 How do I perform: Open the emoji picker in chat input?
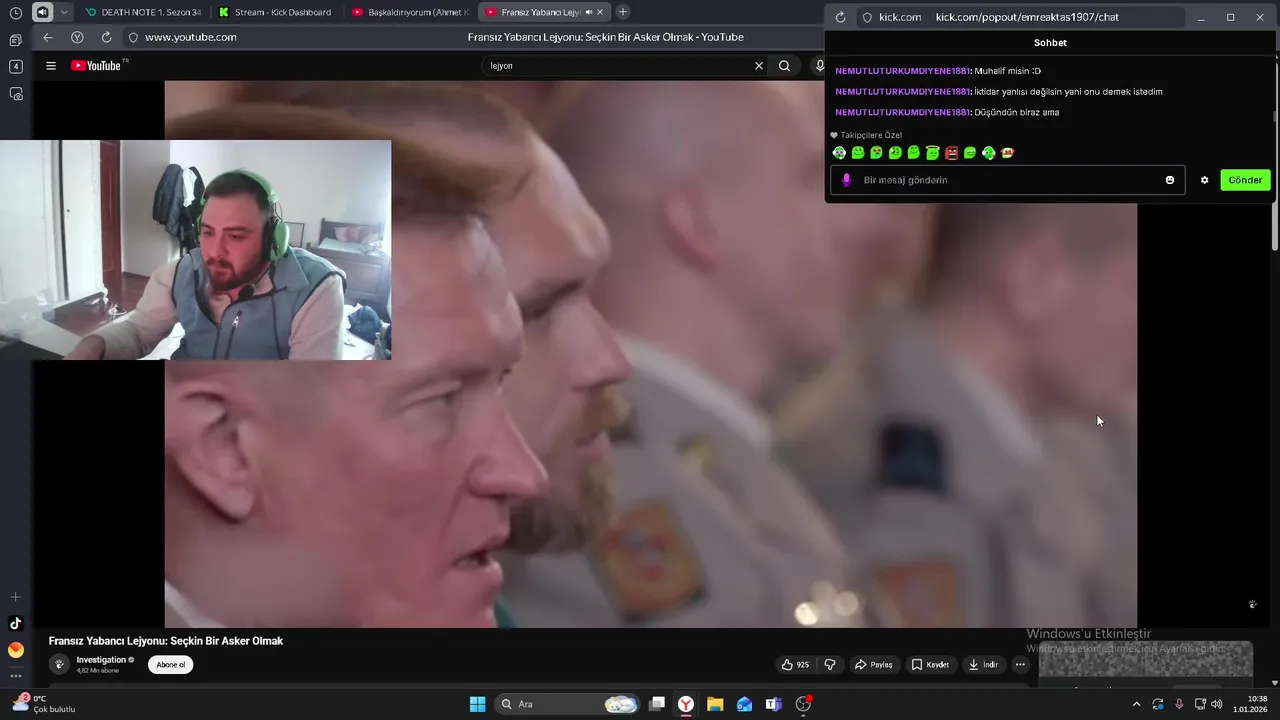pos(1170,180)
